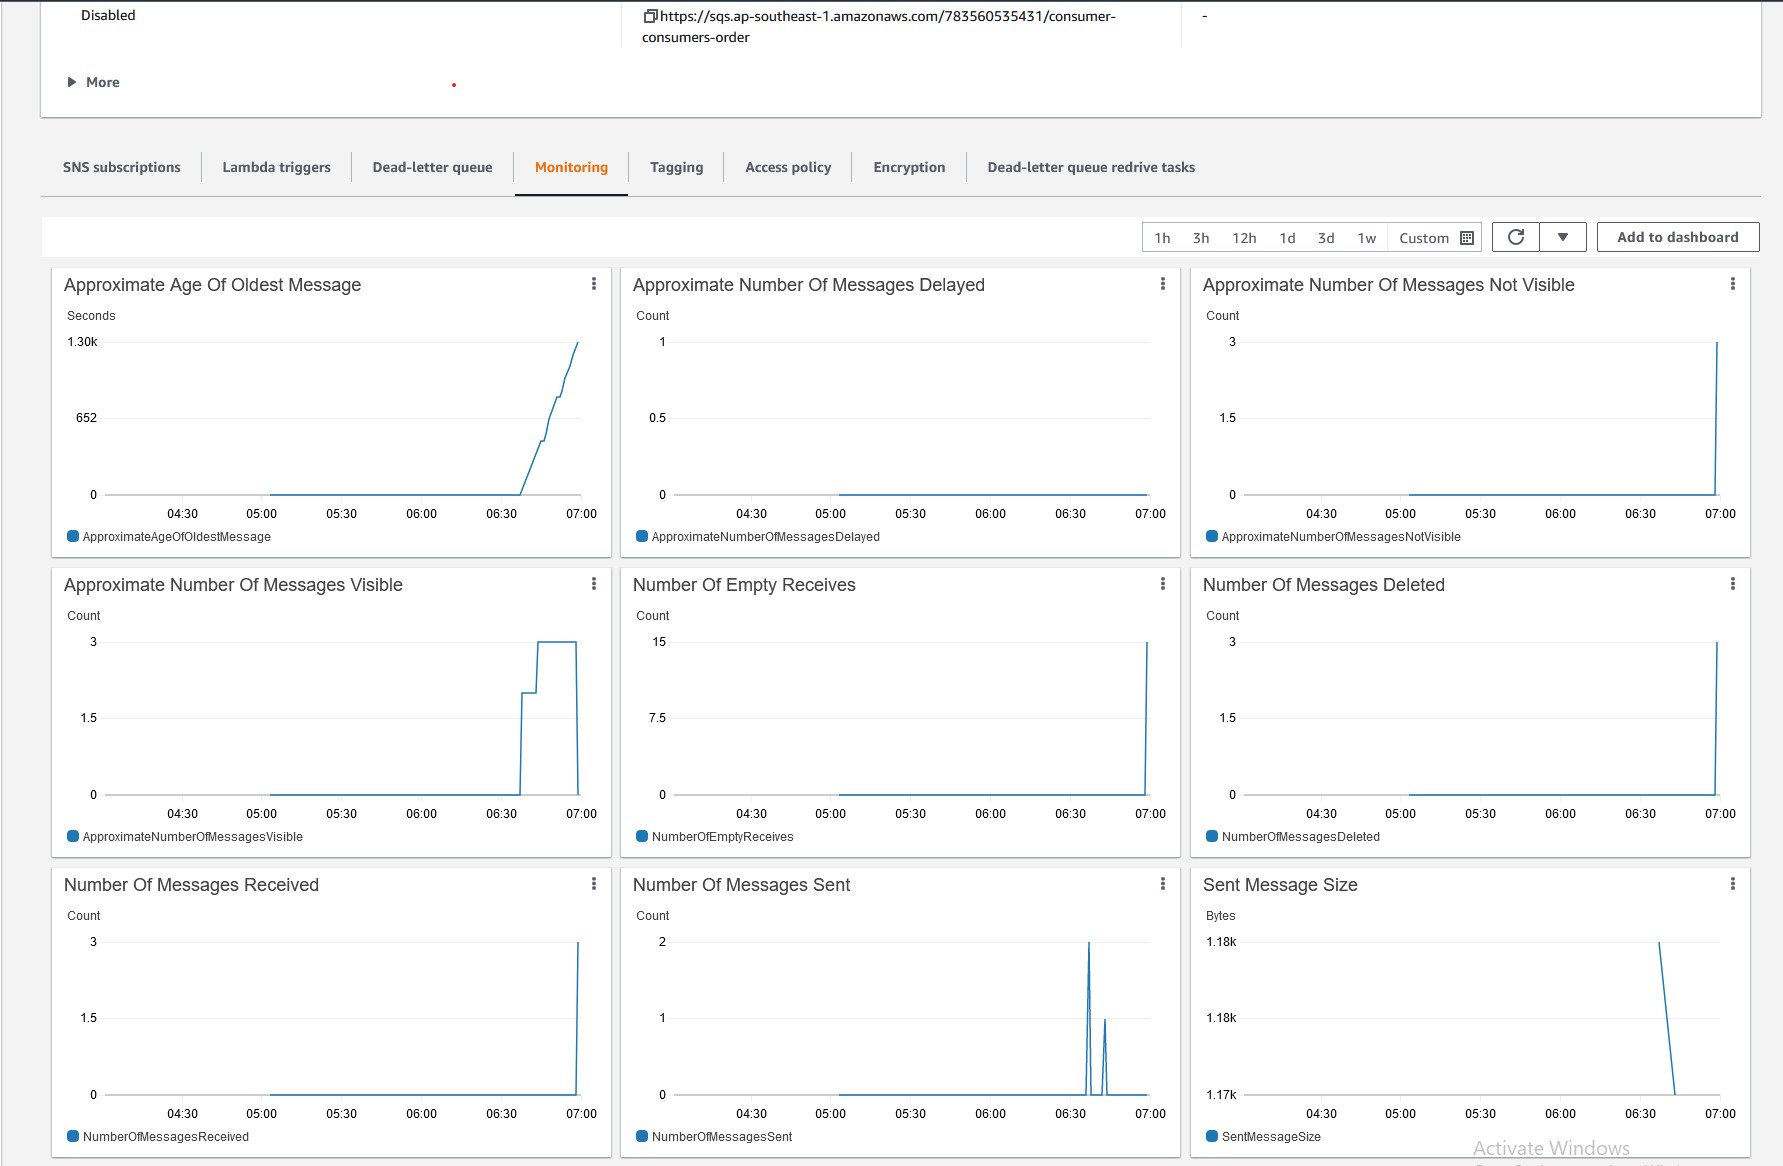This screenshot has height=1166, width=1783.
Task: Open options menu for Messages Not Visible chart
Action: (1733, 284)
